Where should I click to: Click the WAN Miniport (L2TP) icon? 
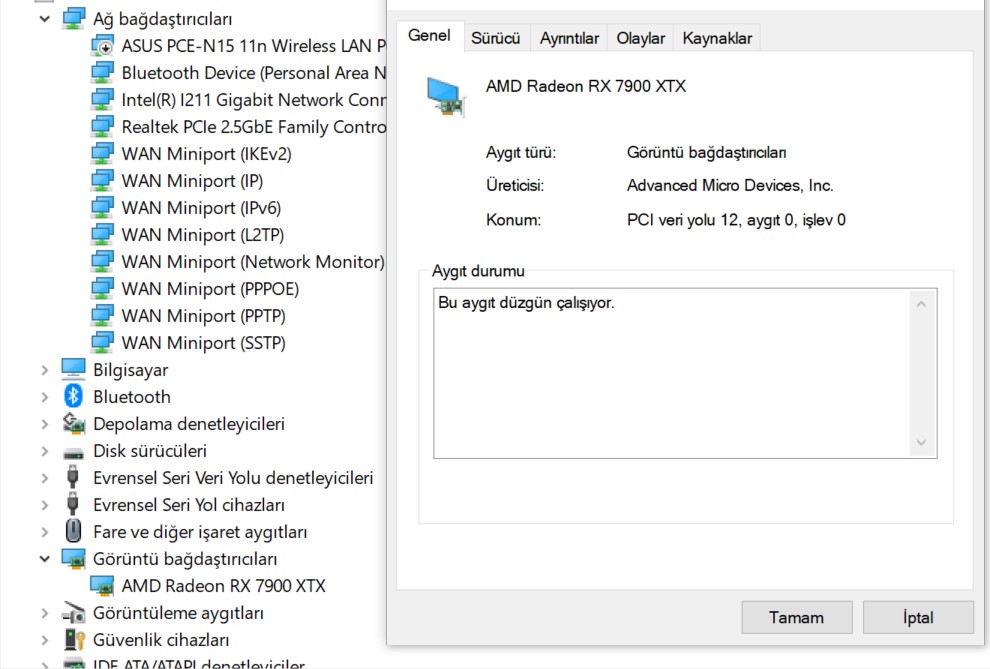(x=102, y=235)
